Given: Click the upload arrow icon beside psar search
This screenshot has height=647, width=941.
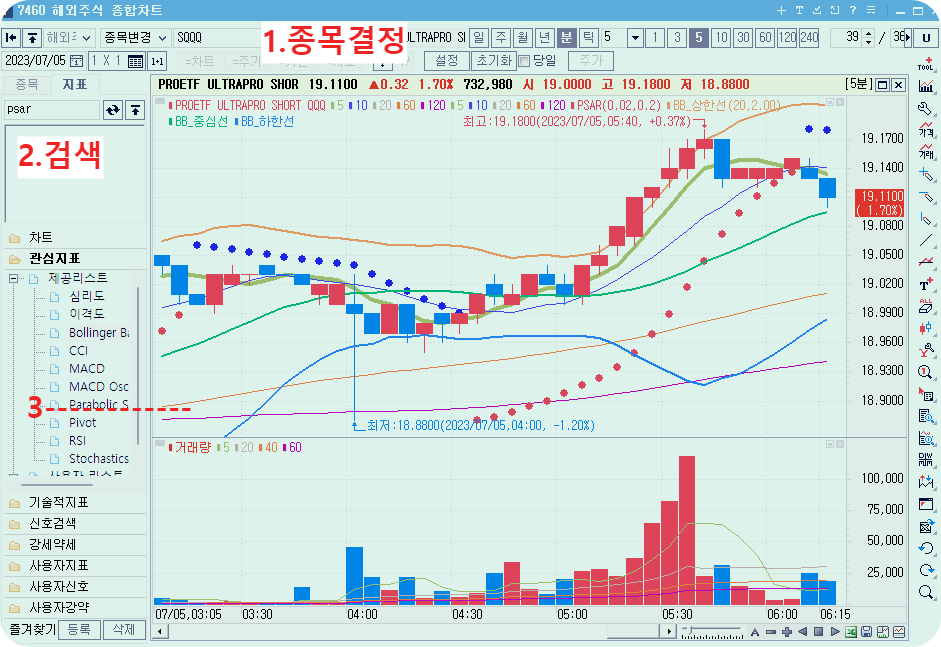Looking at the screenshot, I should point(136,110).
